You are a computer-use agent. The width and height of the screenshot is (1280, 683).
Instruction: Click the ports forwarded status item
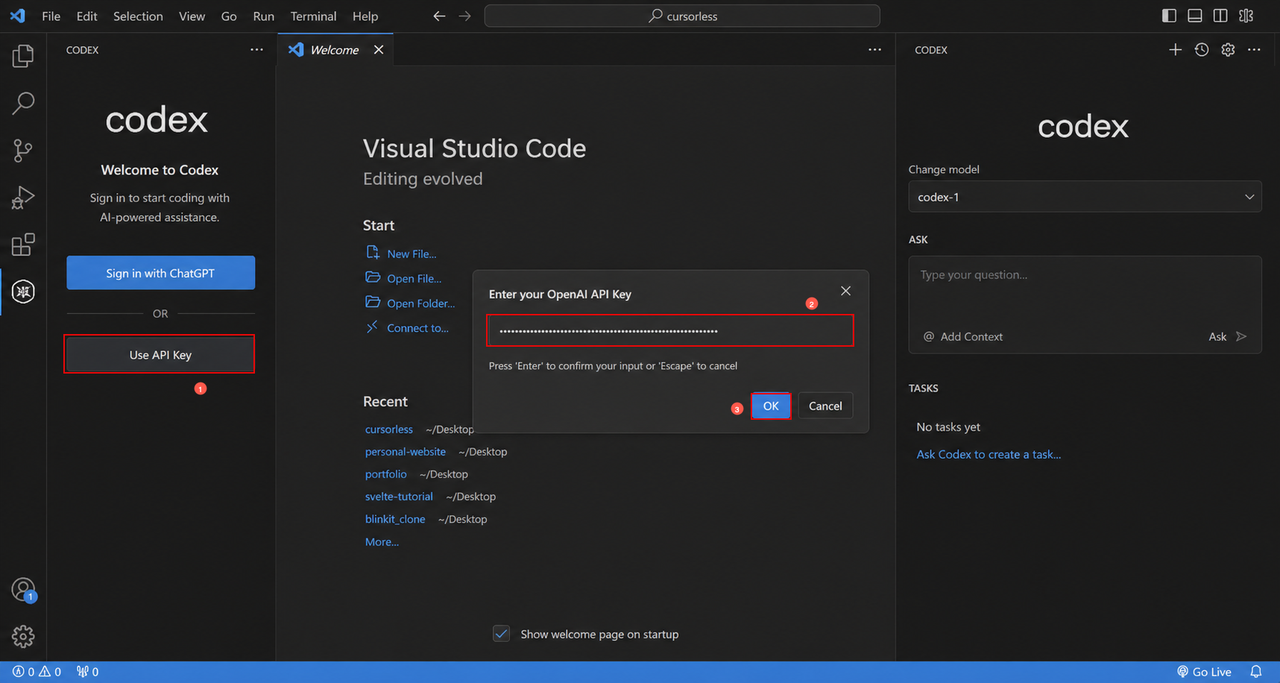[x=88, y=672]
